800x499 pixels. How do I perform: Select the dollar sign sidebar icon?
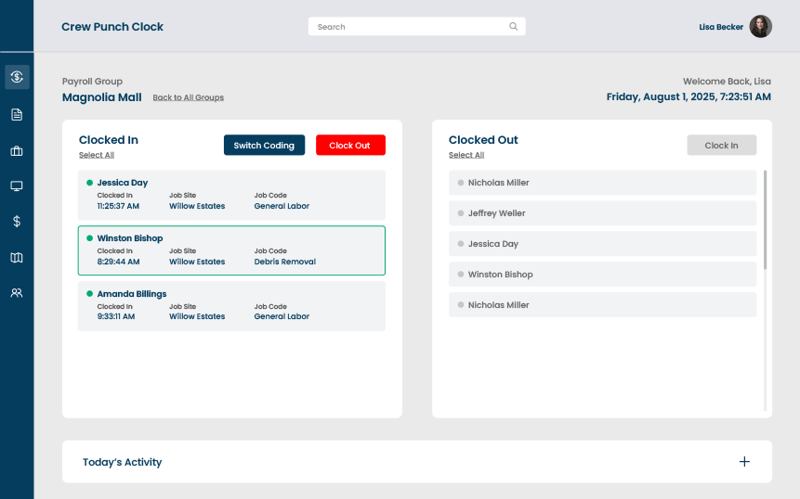point(16,221)
